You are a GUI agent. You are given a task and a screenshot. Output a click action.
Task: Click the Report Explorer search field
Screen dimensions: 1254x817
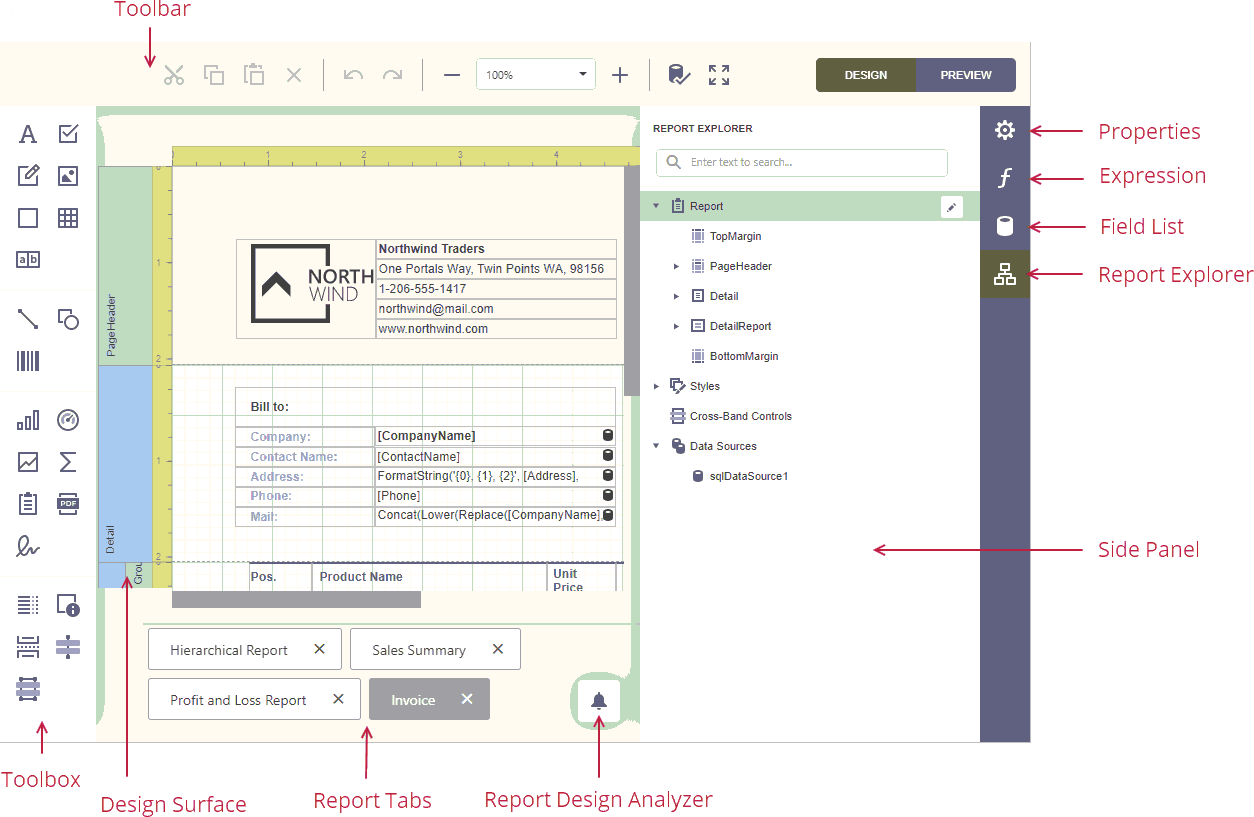(x=810, y=162)
